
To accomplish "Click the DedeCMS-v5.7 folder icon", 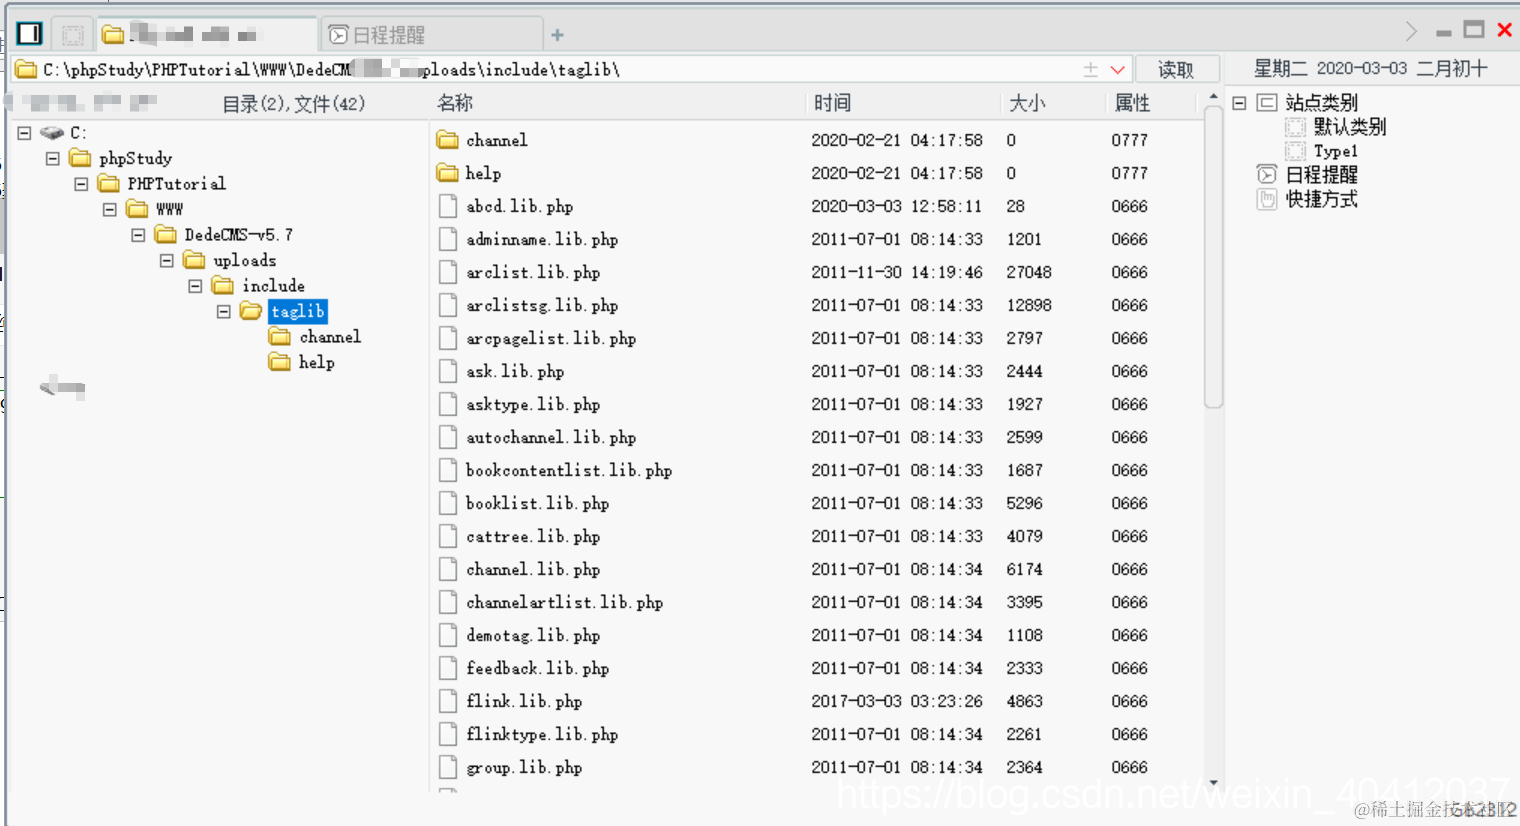I will coord(166,234).
